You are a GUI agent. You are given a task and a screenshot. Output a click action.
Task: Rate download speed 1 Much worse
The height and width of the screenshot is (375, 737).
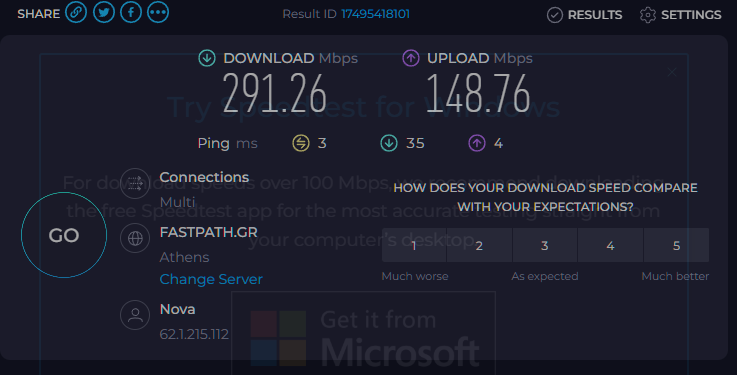click(x=414, y=245)
